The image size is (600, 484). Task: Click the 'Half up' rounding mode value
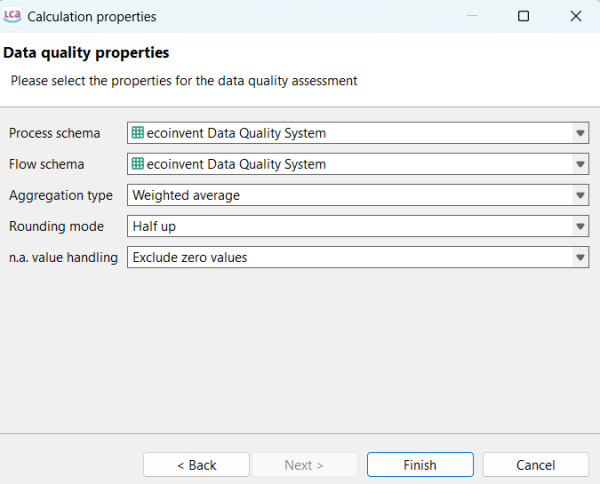154,226
